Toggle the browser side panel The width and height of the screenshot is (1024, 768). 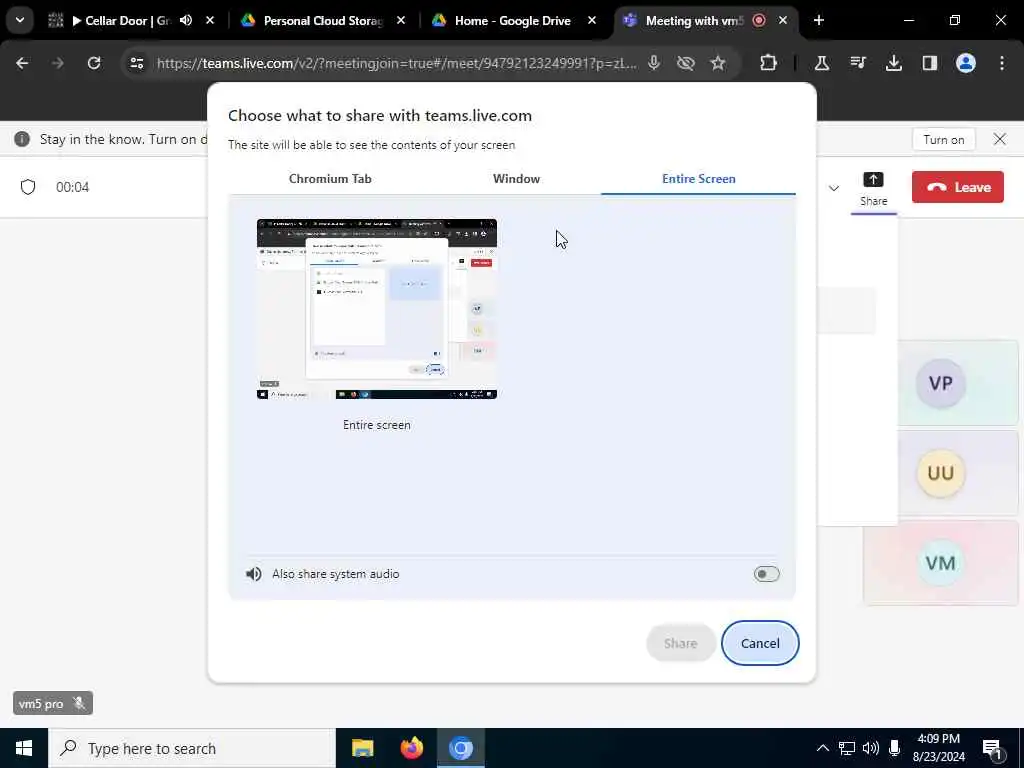tap(929, 63)
